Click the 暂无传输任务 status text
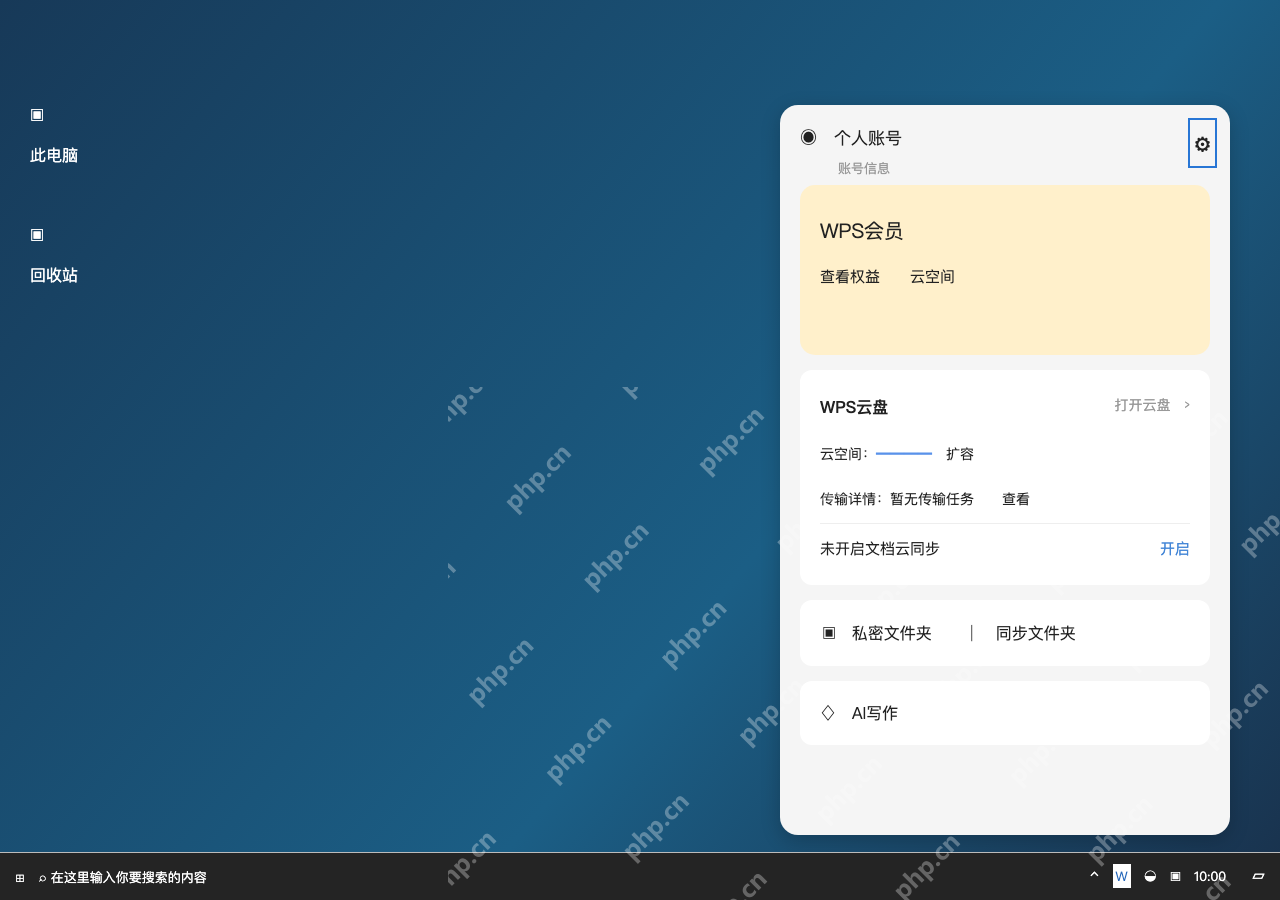 tap(932, 499)
